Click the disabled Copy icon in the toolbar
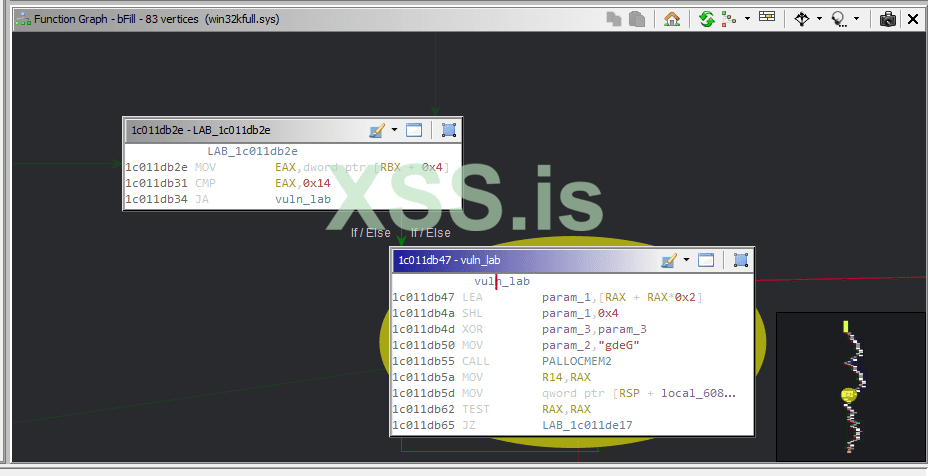 tap(614, 19)
